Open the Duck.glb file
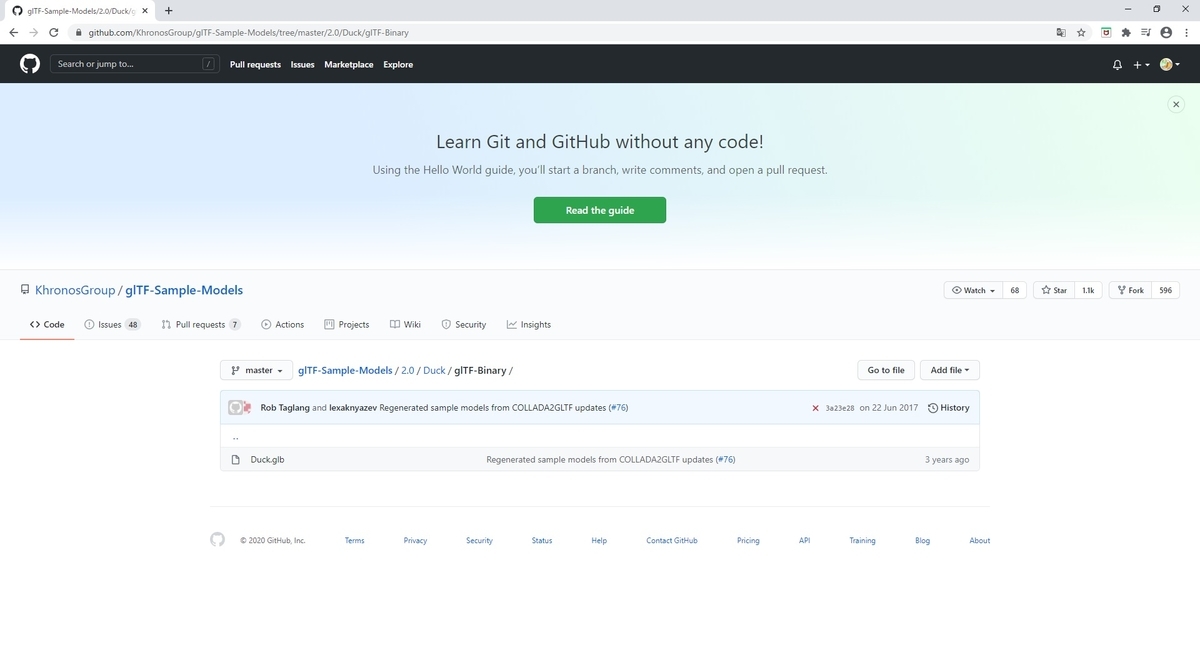This screenshot has width=1200, height=650. pyautogui.click(x=267, y=460)
